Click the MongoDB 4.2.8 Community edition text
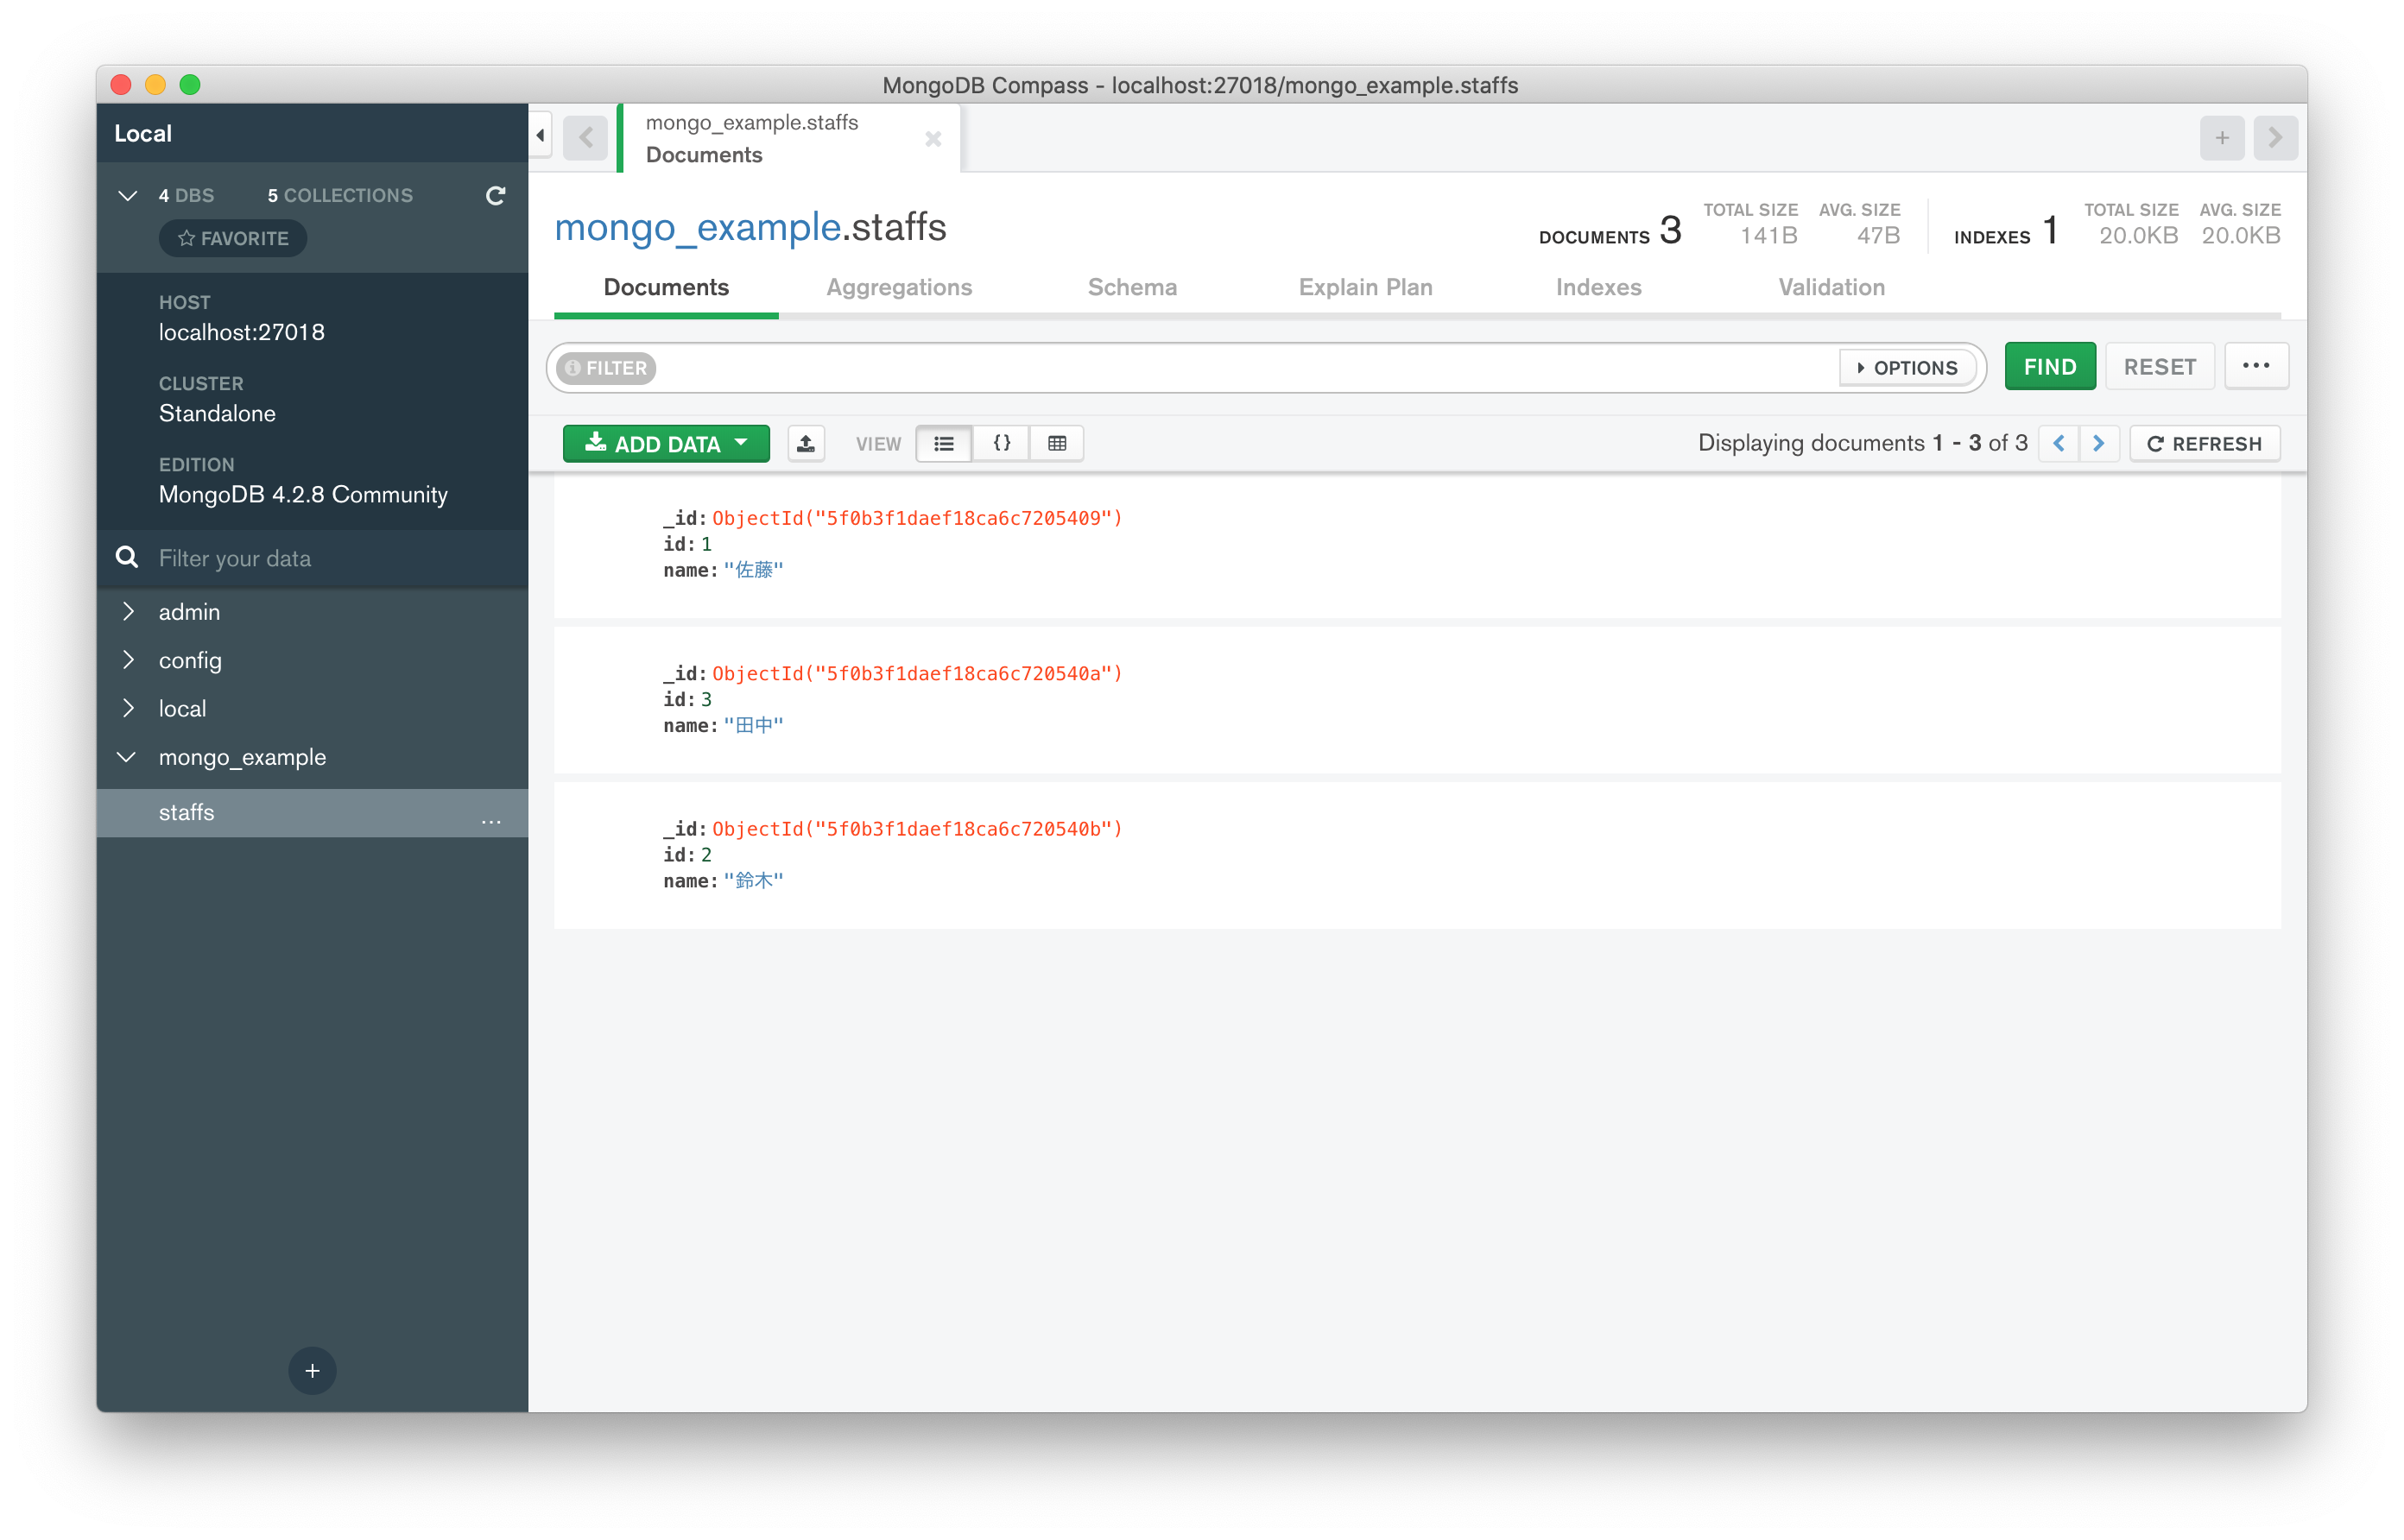The width and height of the screenshot is (2404, 1540). (303, 494)
